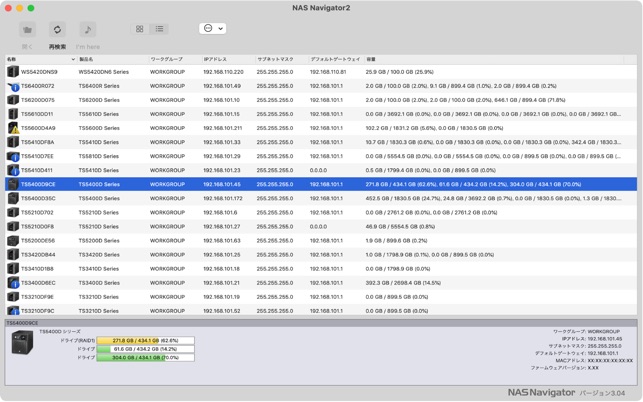Click the TS5400D35C device icon
Screen dimensions: 643x402
(13, 199)
